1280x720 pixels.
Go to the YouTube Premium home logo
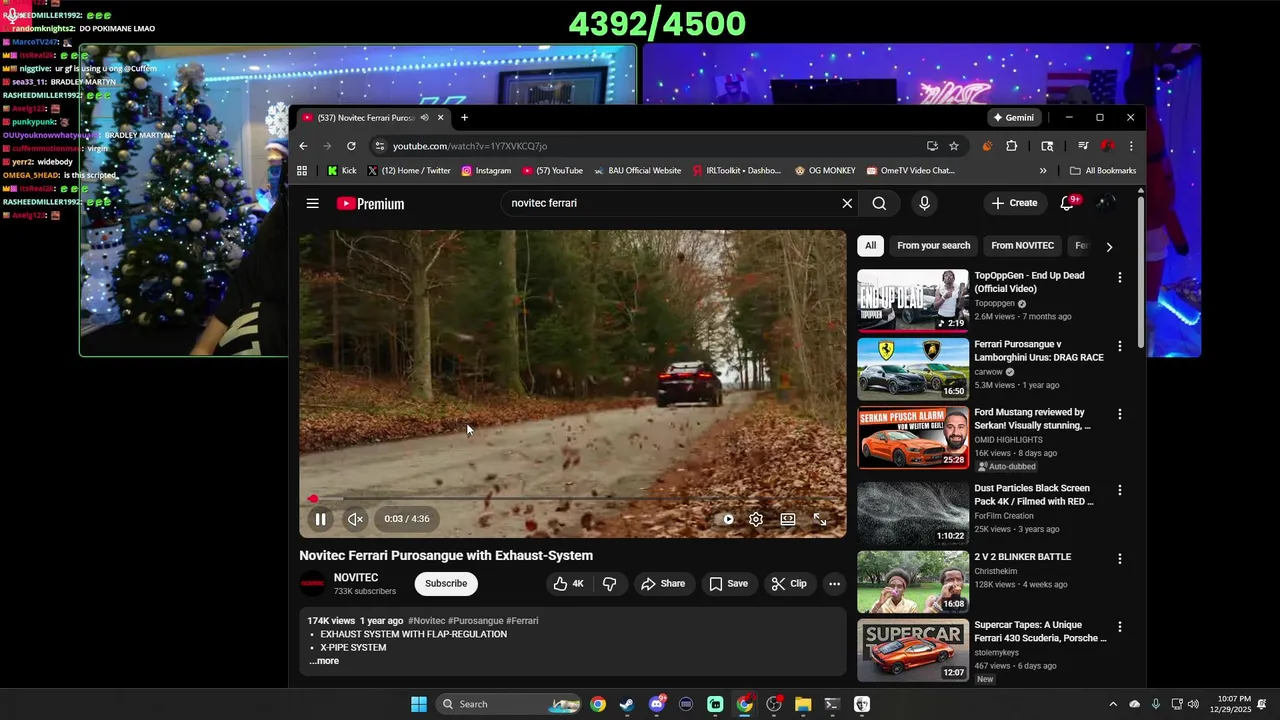tap(370, 204)
